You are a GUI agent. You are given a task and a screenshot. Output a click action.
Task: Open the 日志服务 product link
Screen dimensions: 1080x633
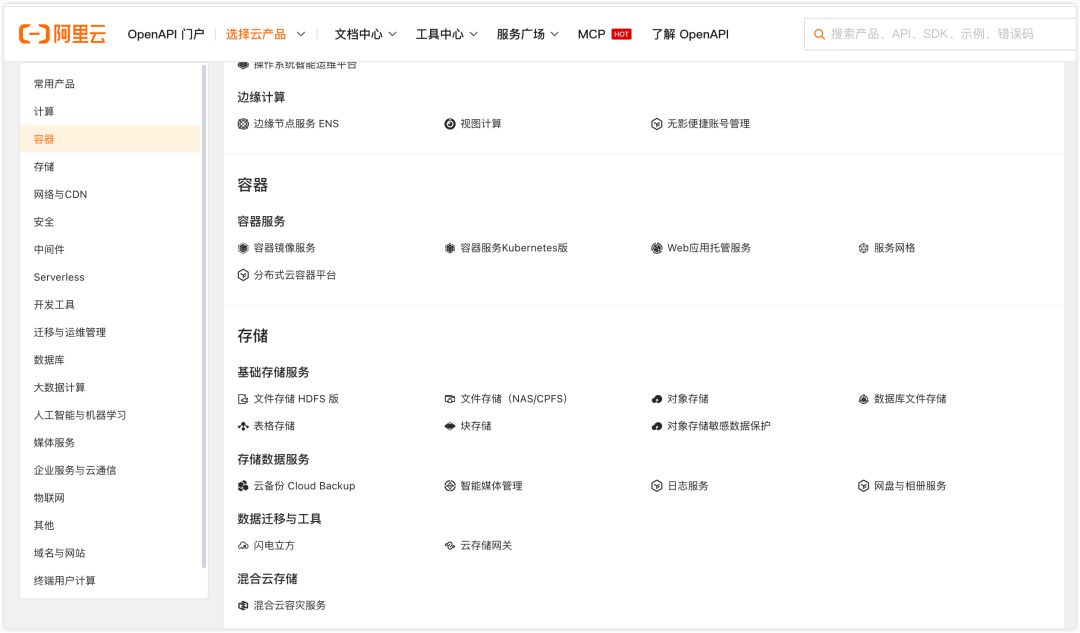(x=687, y=486)
